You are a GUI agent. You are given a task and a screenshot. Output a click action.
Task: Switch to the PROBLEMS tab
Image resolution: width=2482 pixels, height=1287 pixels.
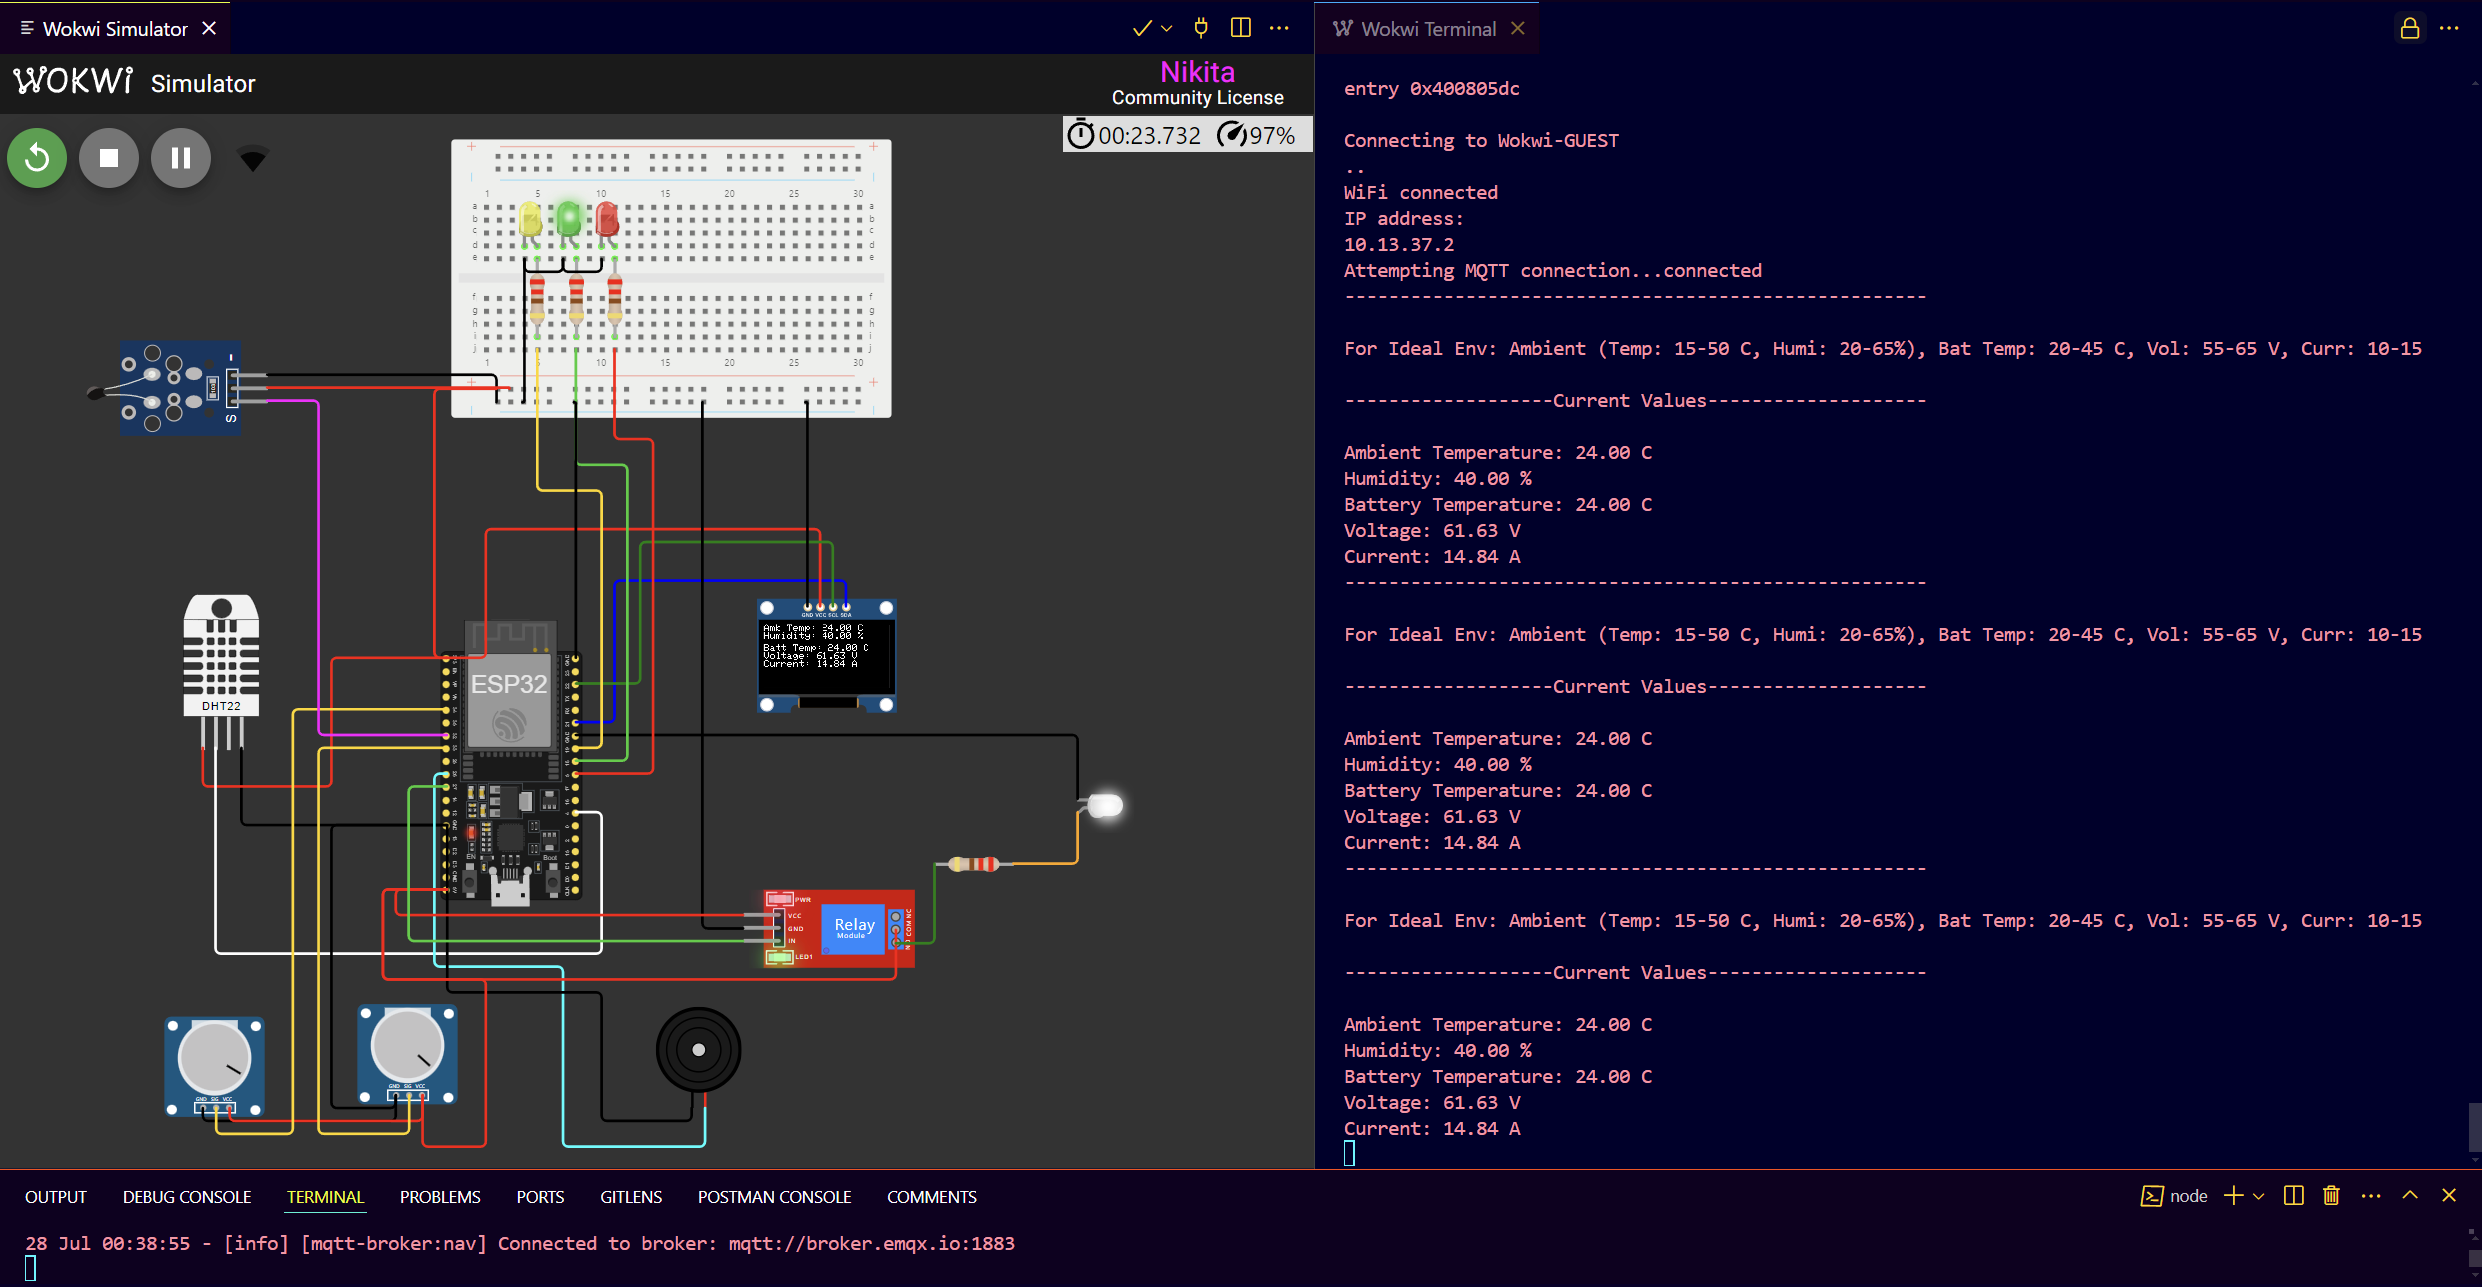tap(440, 1197)
